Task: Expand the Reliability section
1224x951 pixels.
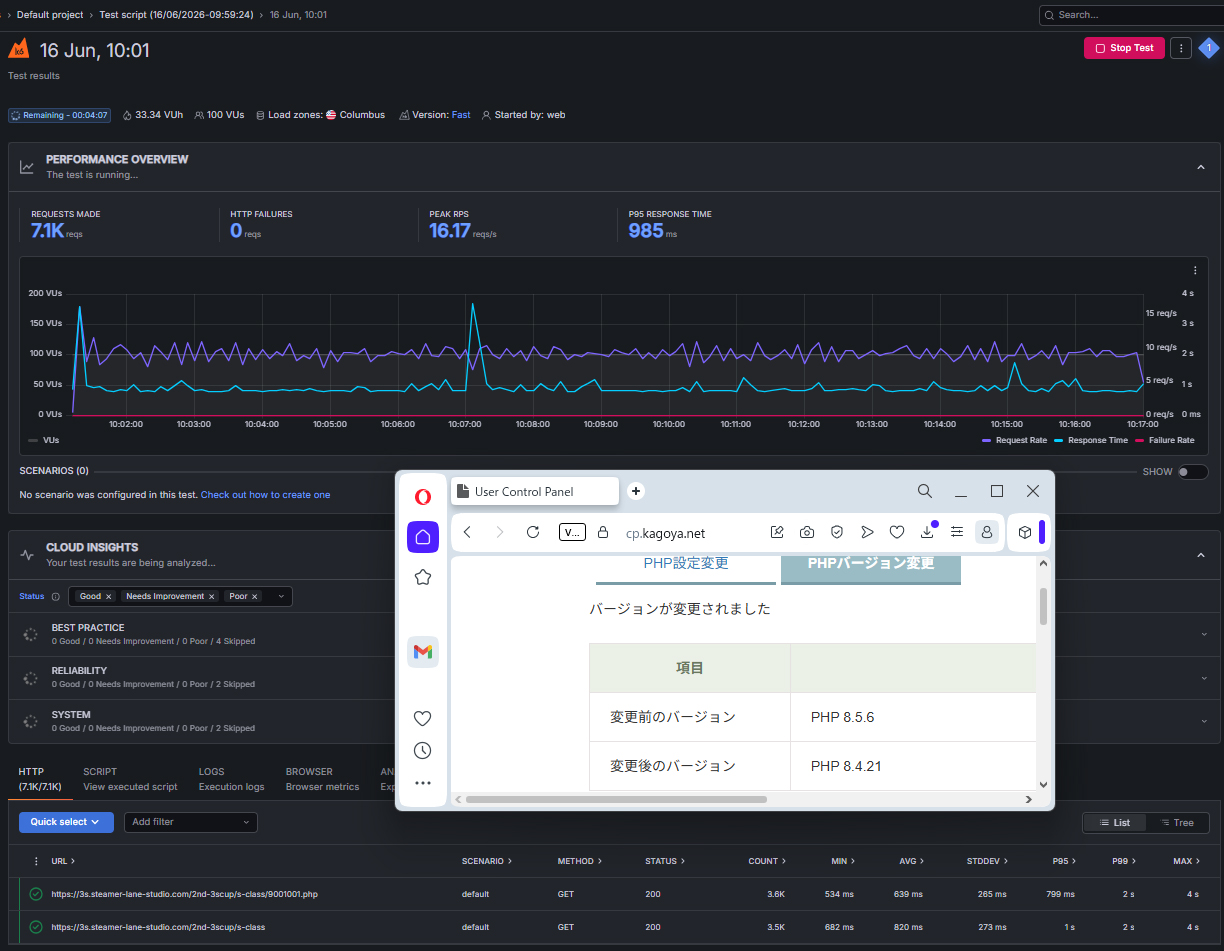Action: pos(1203,677)
